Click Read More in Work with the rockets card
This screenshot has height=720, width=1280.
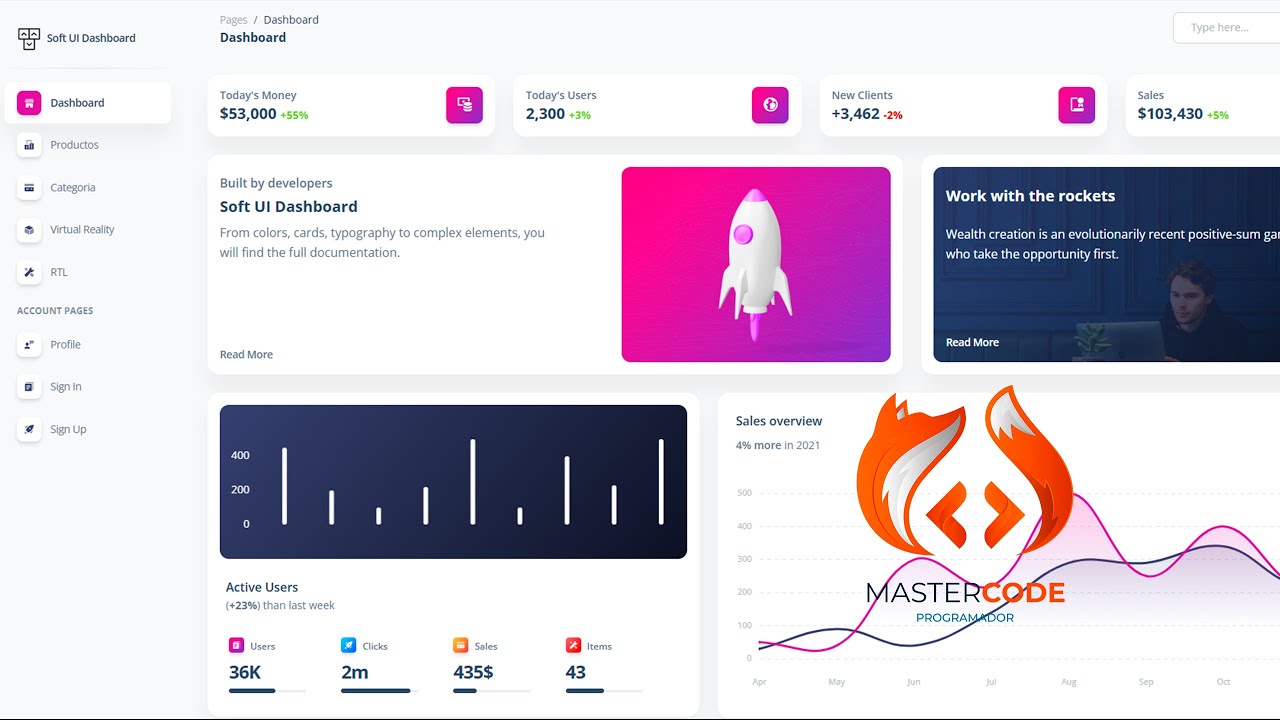point(972,342)
